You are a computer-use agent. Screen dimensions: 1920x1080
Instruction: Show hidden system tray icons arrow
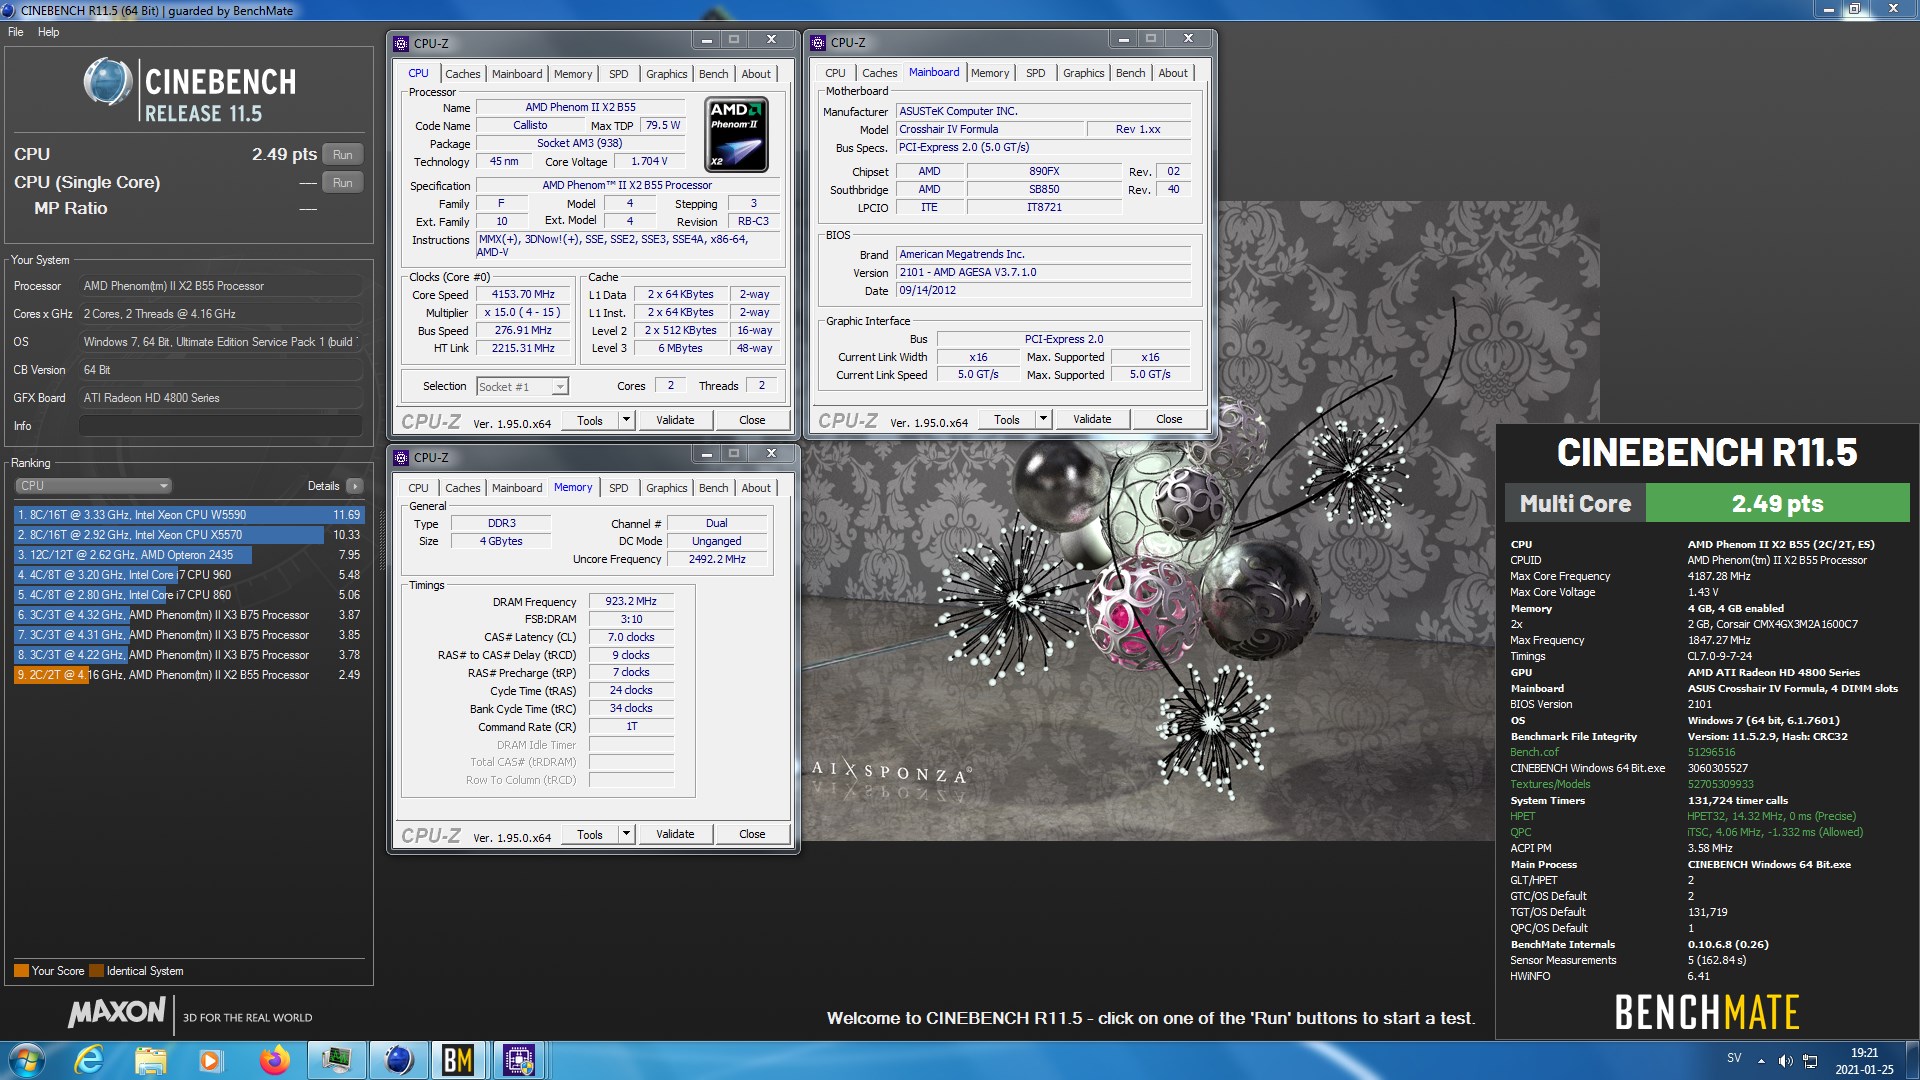[x=1762, y=1061]
